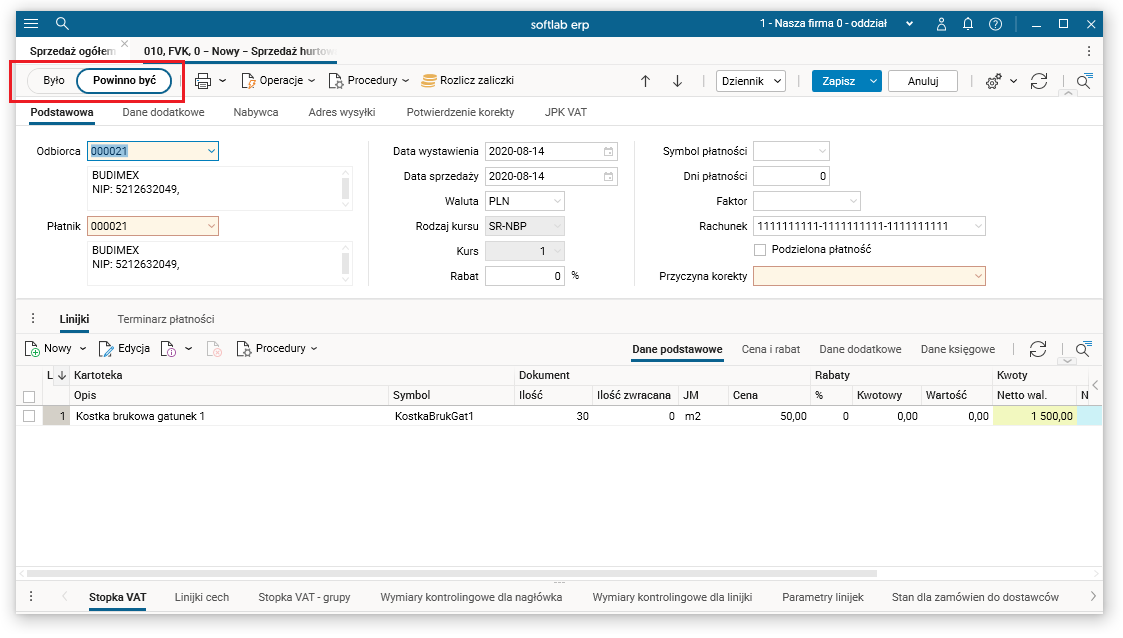Tick the select-all lines header checkbox
The height and width of the screenshot is (638, 1123).
[x=29, y=396]
